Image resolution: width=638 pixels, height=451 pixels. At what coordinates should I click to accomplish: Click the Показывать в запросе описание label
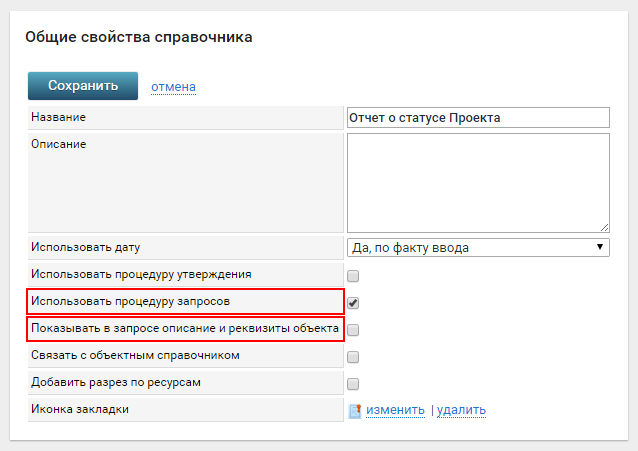[x=185, y=329]
